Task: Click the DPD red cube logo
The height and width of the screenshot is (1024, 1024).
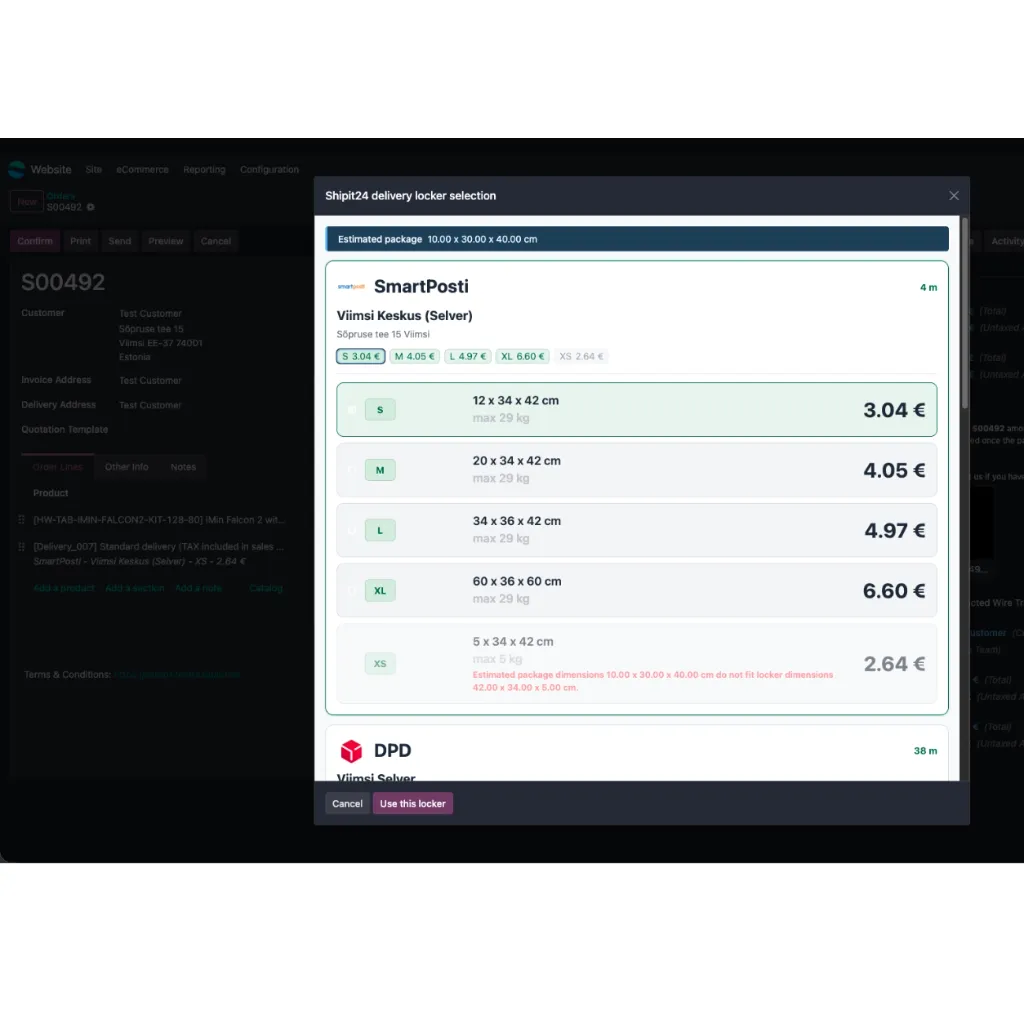Action: click(x=351, y=751)
